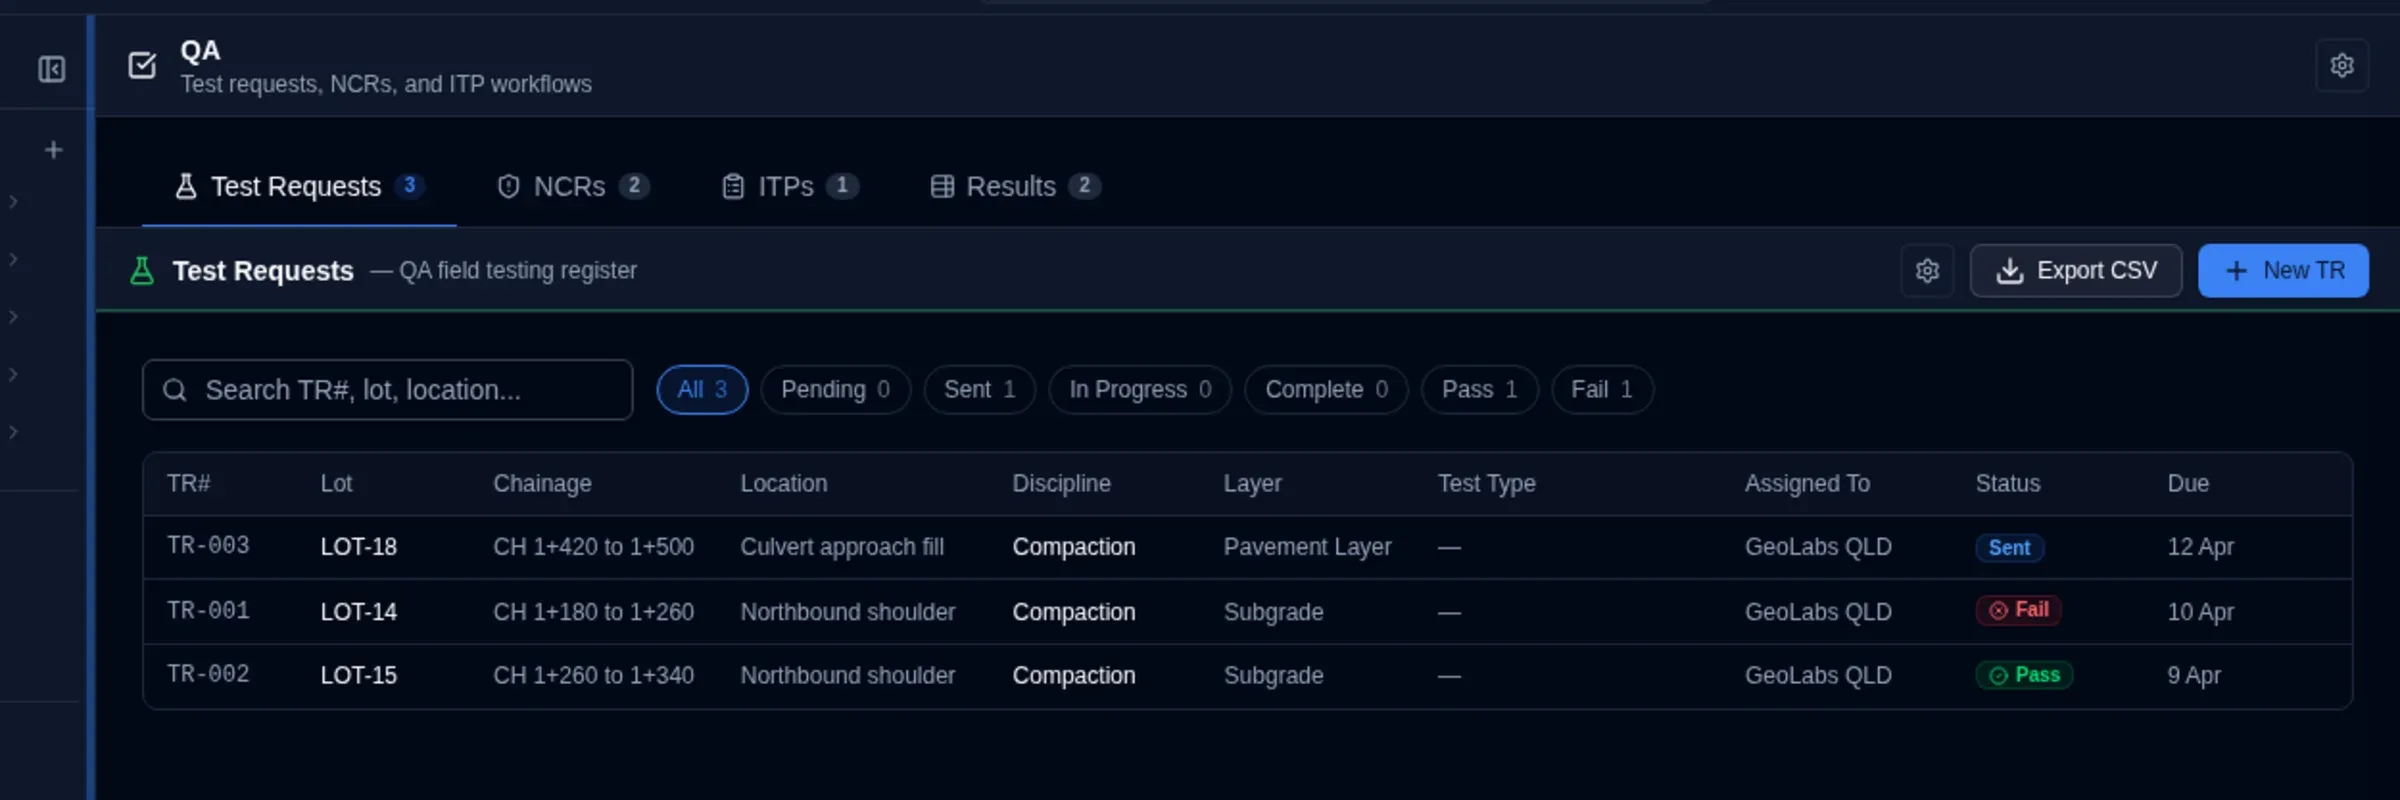The width and height of the screenshot is (2400, 800).
Task: Click the Lot column header
Action: (x=336, y=484)
